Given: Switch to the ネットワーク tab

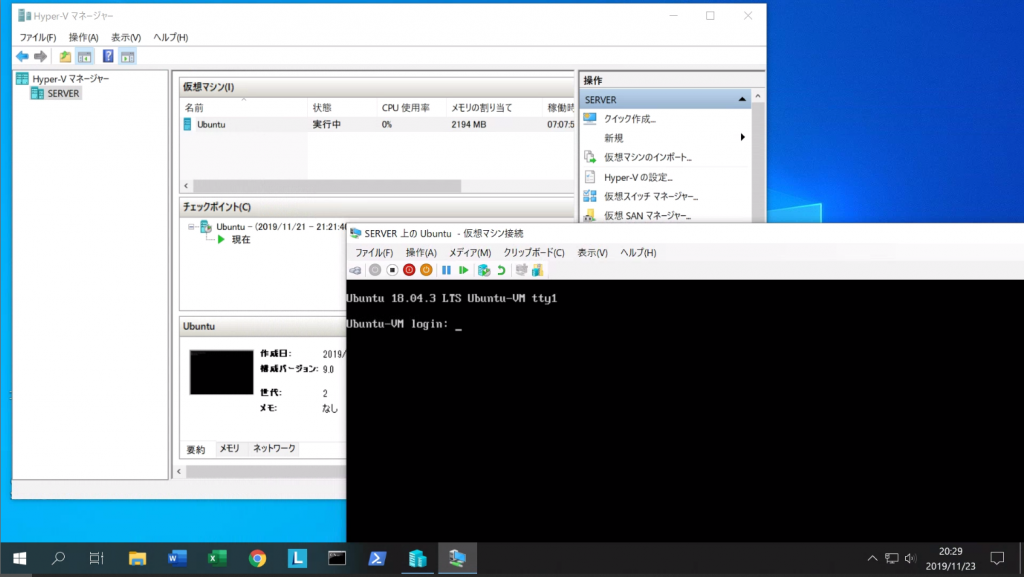Looking at the screenshot, I should point(274,448).
